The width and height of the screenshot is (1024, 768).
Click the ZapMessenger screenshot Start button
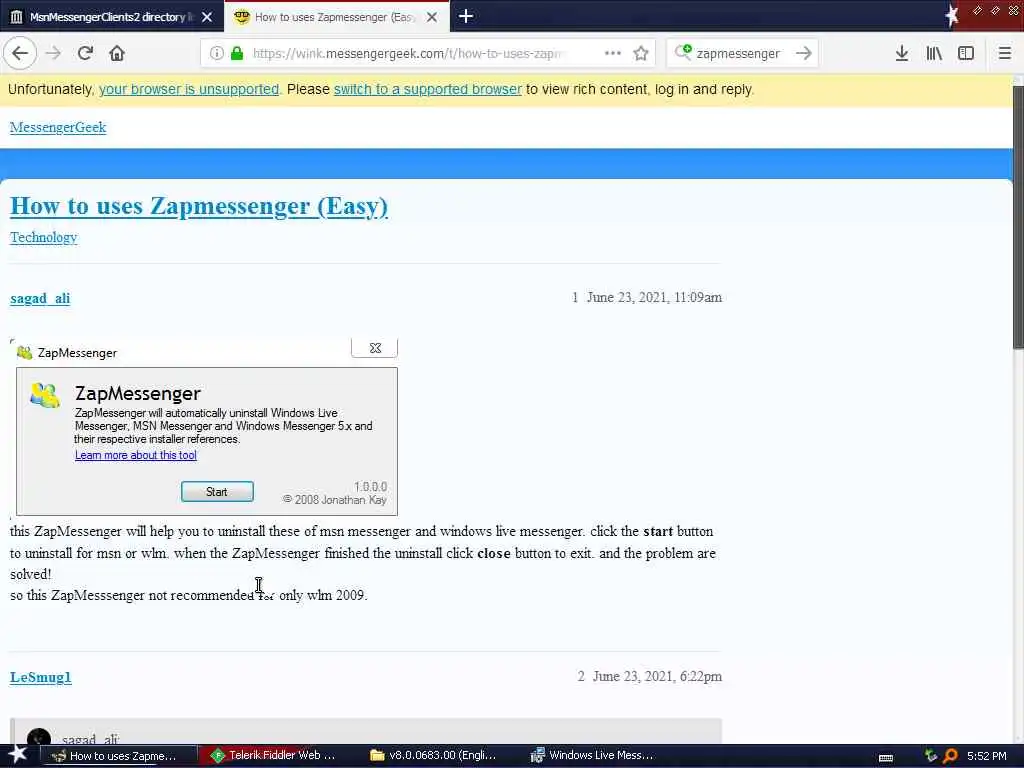click(x=217, y=492)
